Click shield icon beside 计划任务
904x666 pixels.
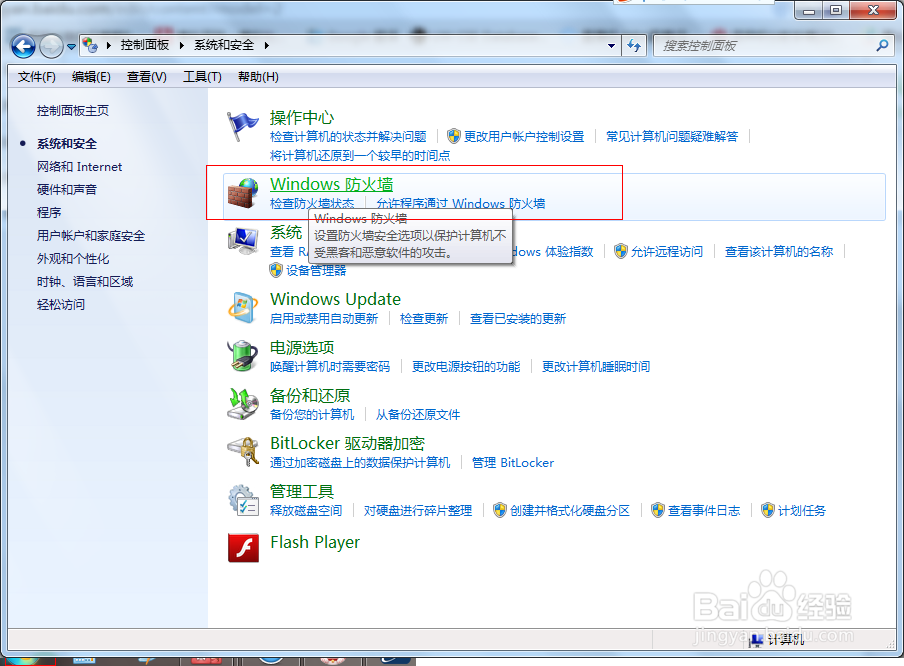pyautogui.click(x=768, y=510)
